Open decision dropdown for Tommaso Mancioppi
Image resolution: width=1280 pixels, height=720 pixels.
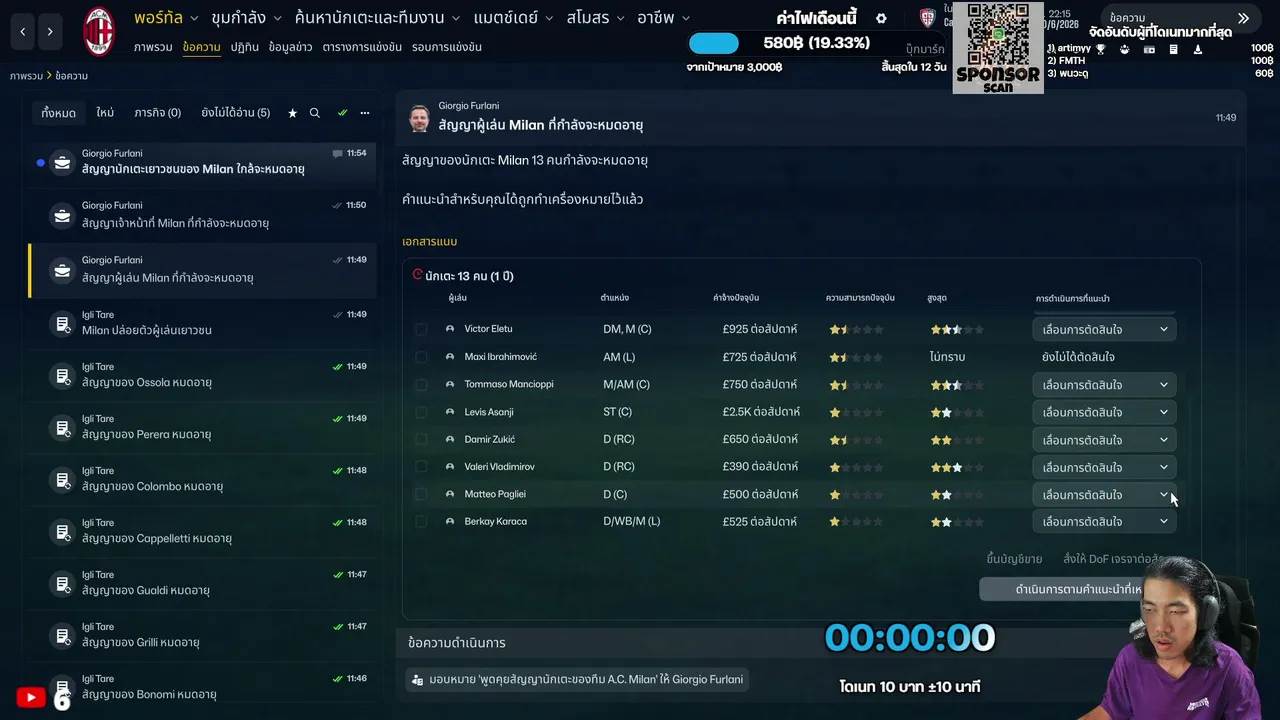pos(1104,384)
